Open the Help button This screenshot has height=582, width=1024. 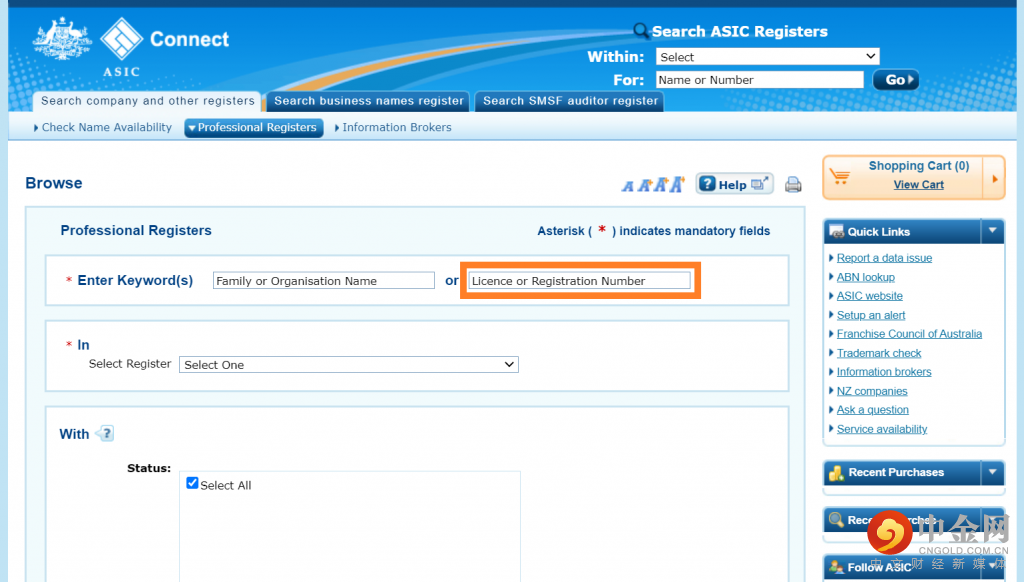tap(734, 184)
